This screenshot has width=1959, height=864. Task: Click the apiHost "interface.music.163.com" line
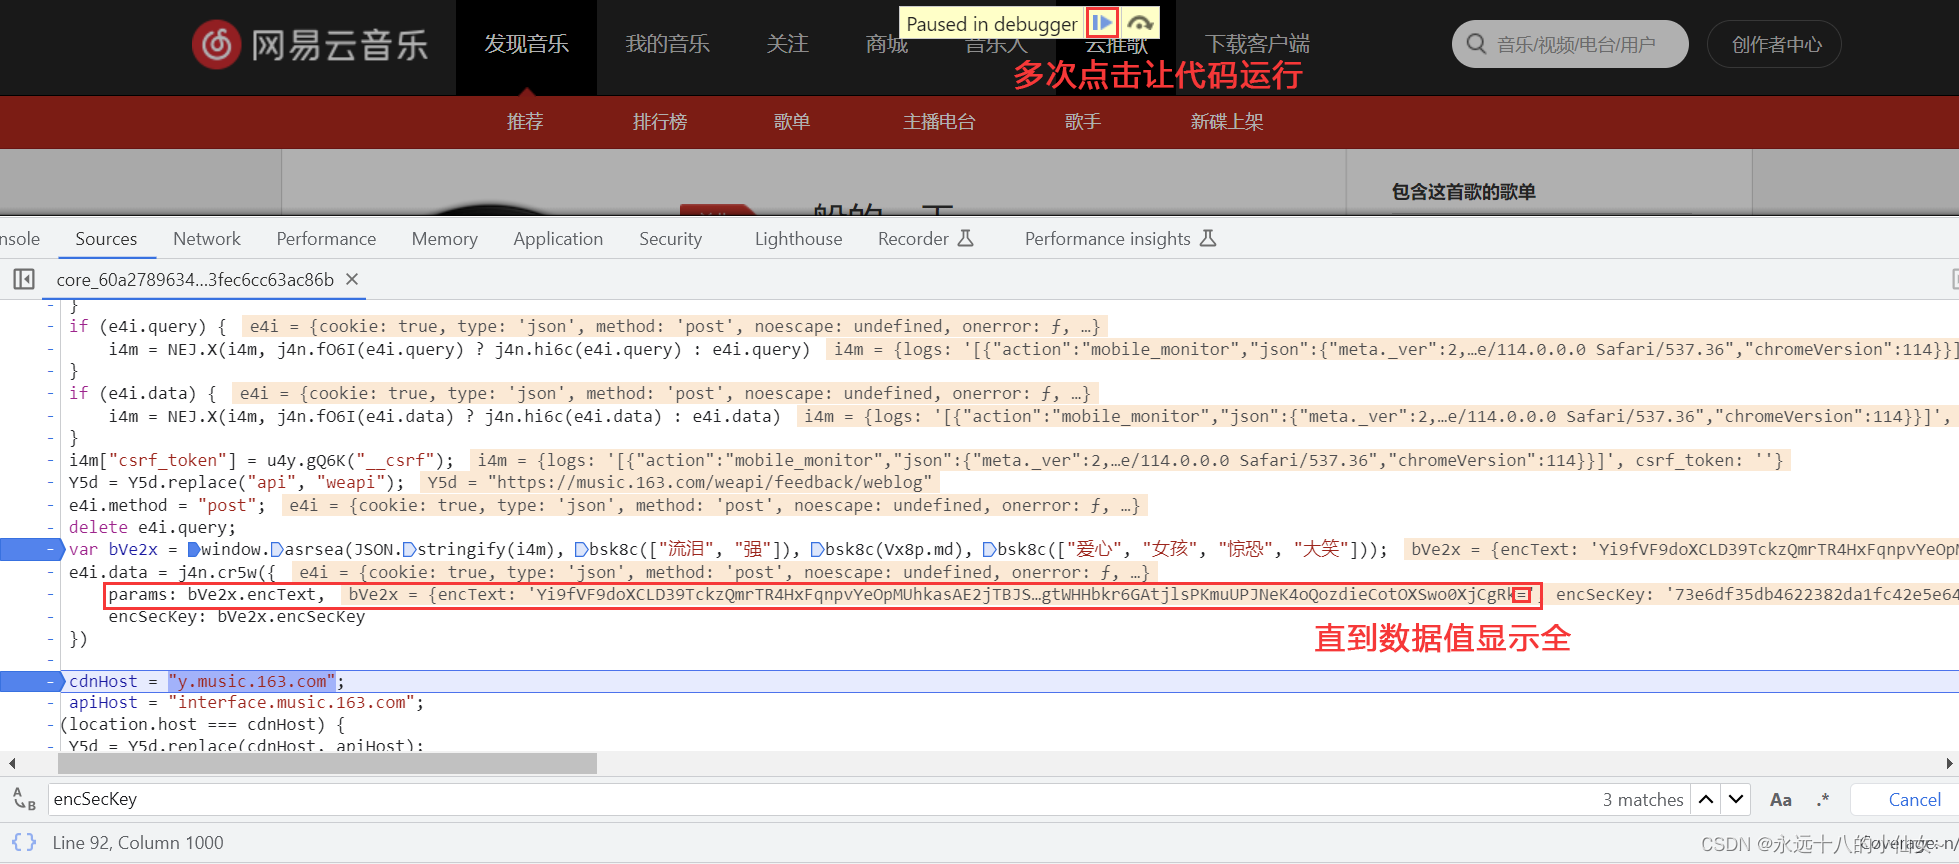pos(247,702)
